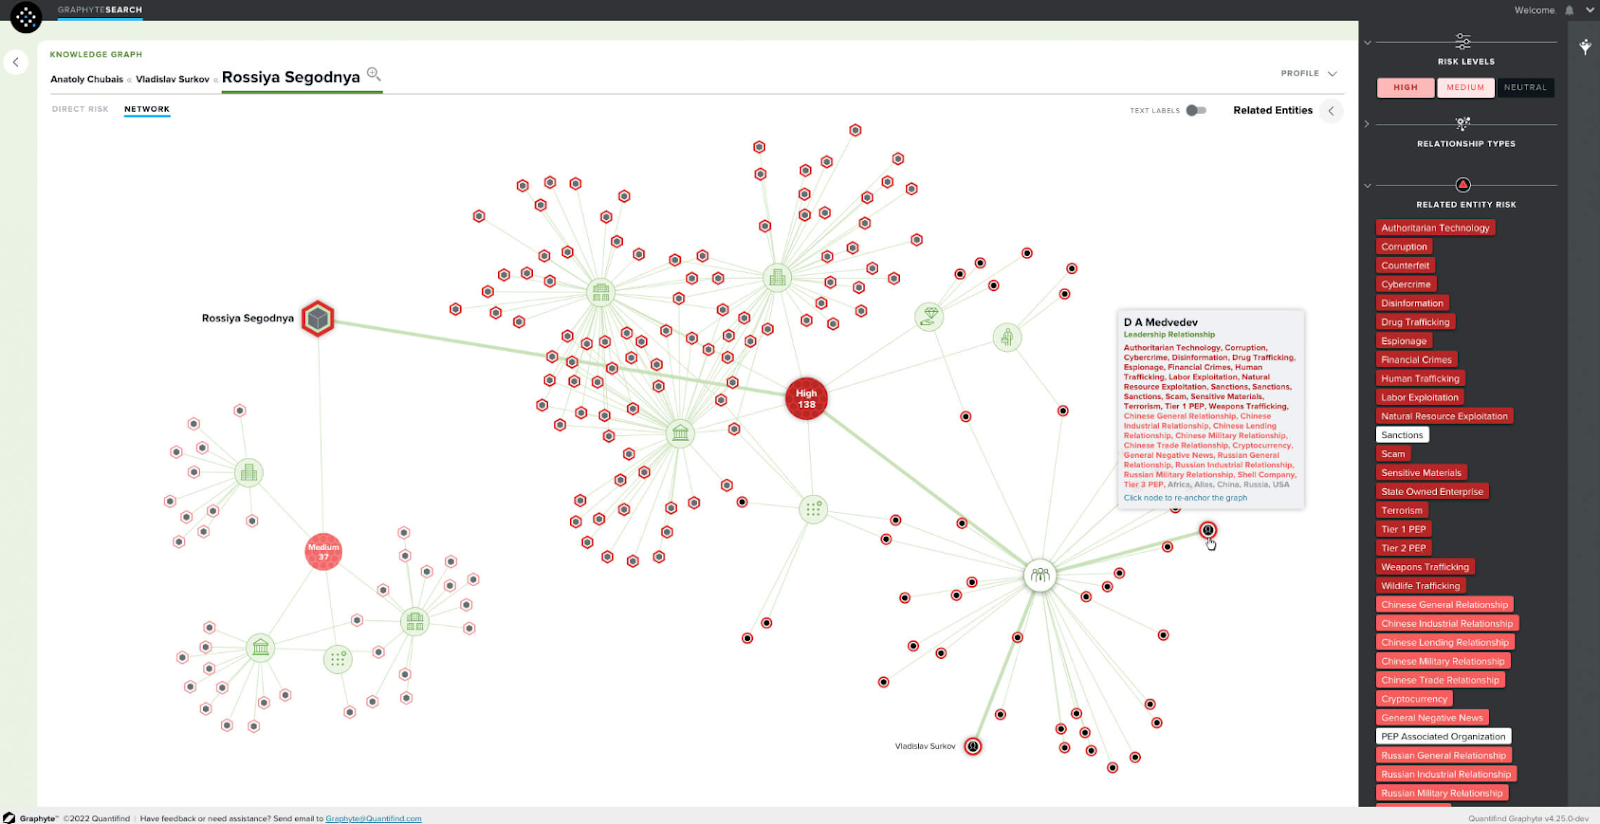Select the Medium 37 node
Screen dimensions: 1600x824
tap(323, 551)
